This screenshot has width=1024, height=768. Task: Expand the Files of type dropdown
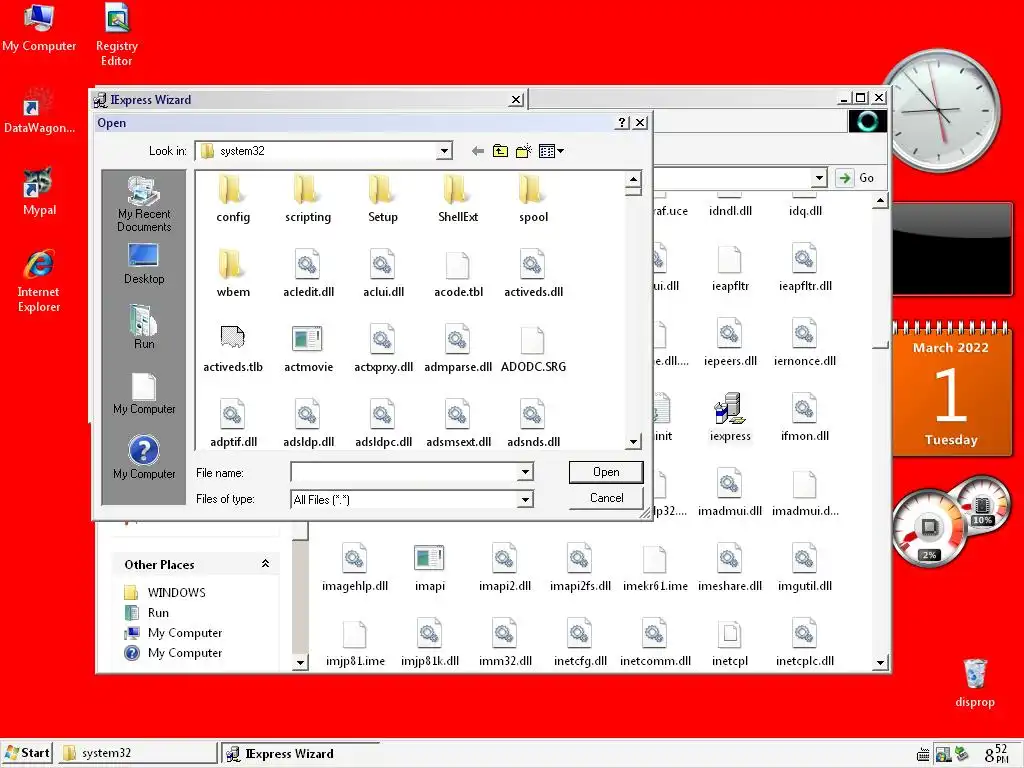pos(525,500)
